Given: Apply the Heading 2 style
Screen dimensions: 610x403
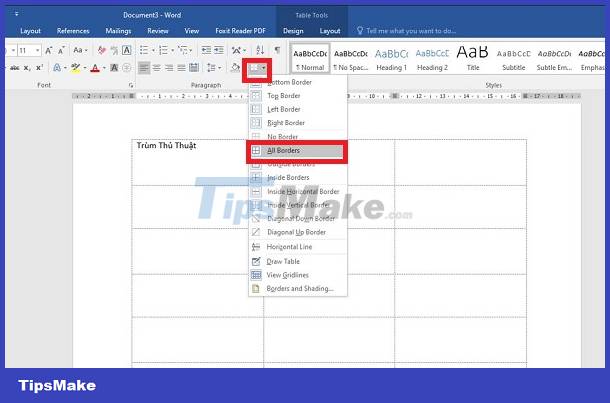Looking at the screenshot, I should coord(432,58).
